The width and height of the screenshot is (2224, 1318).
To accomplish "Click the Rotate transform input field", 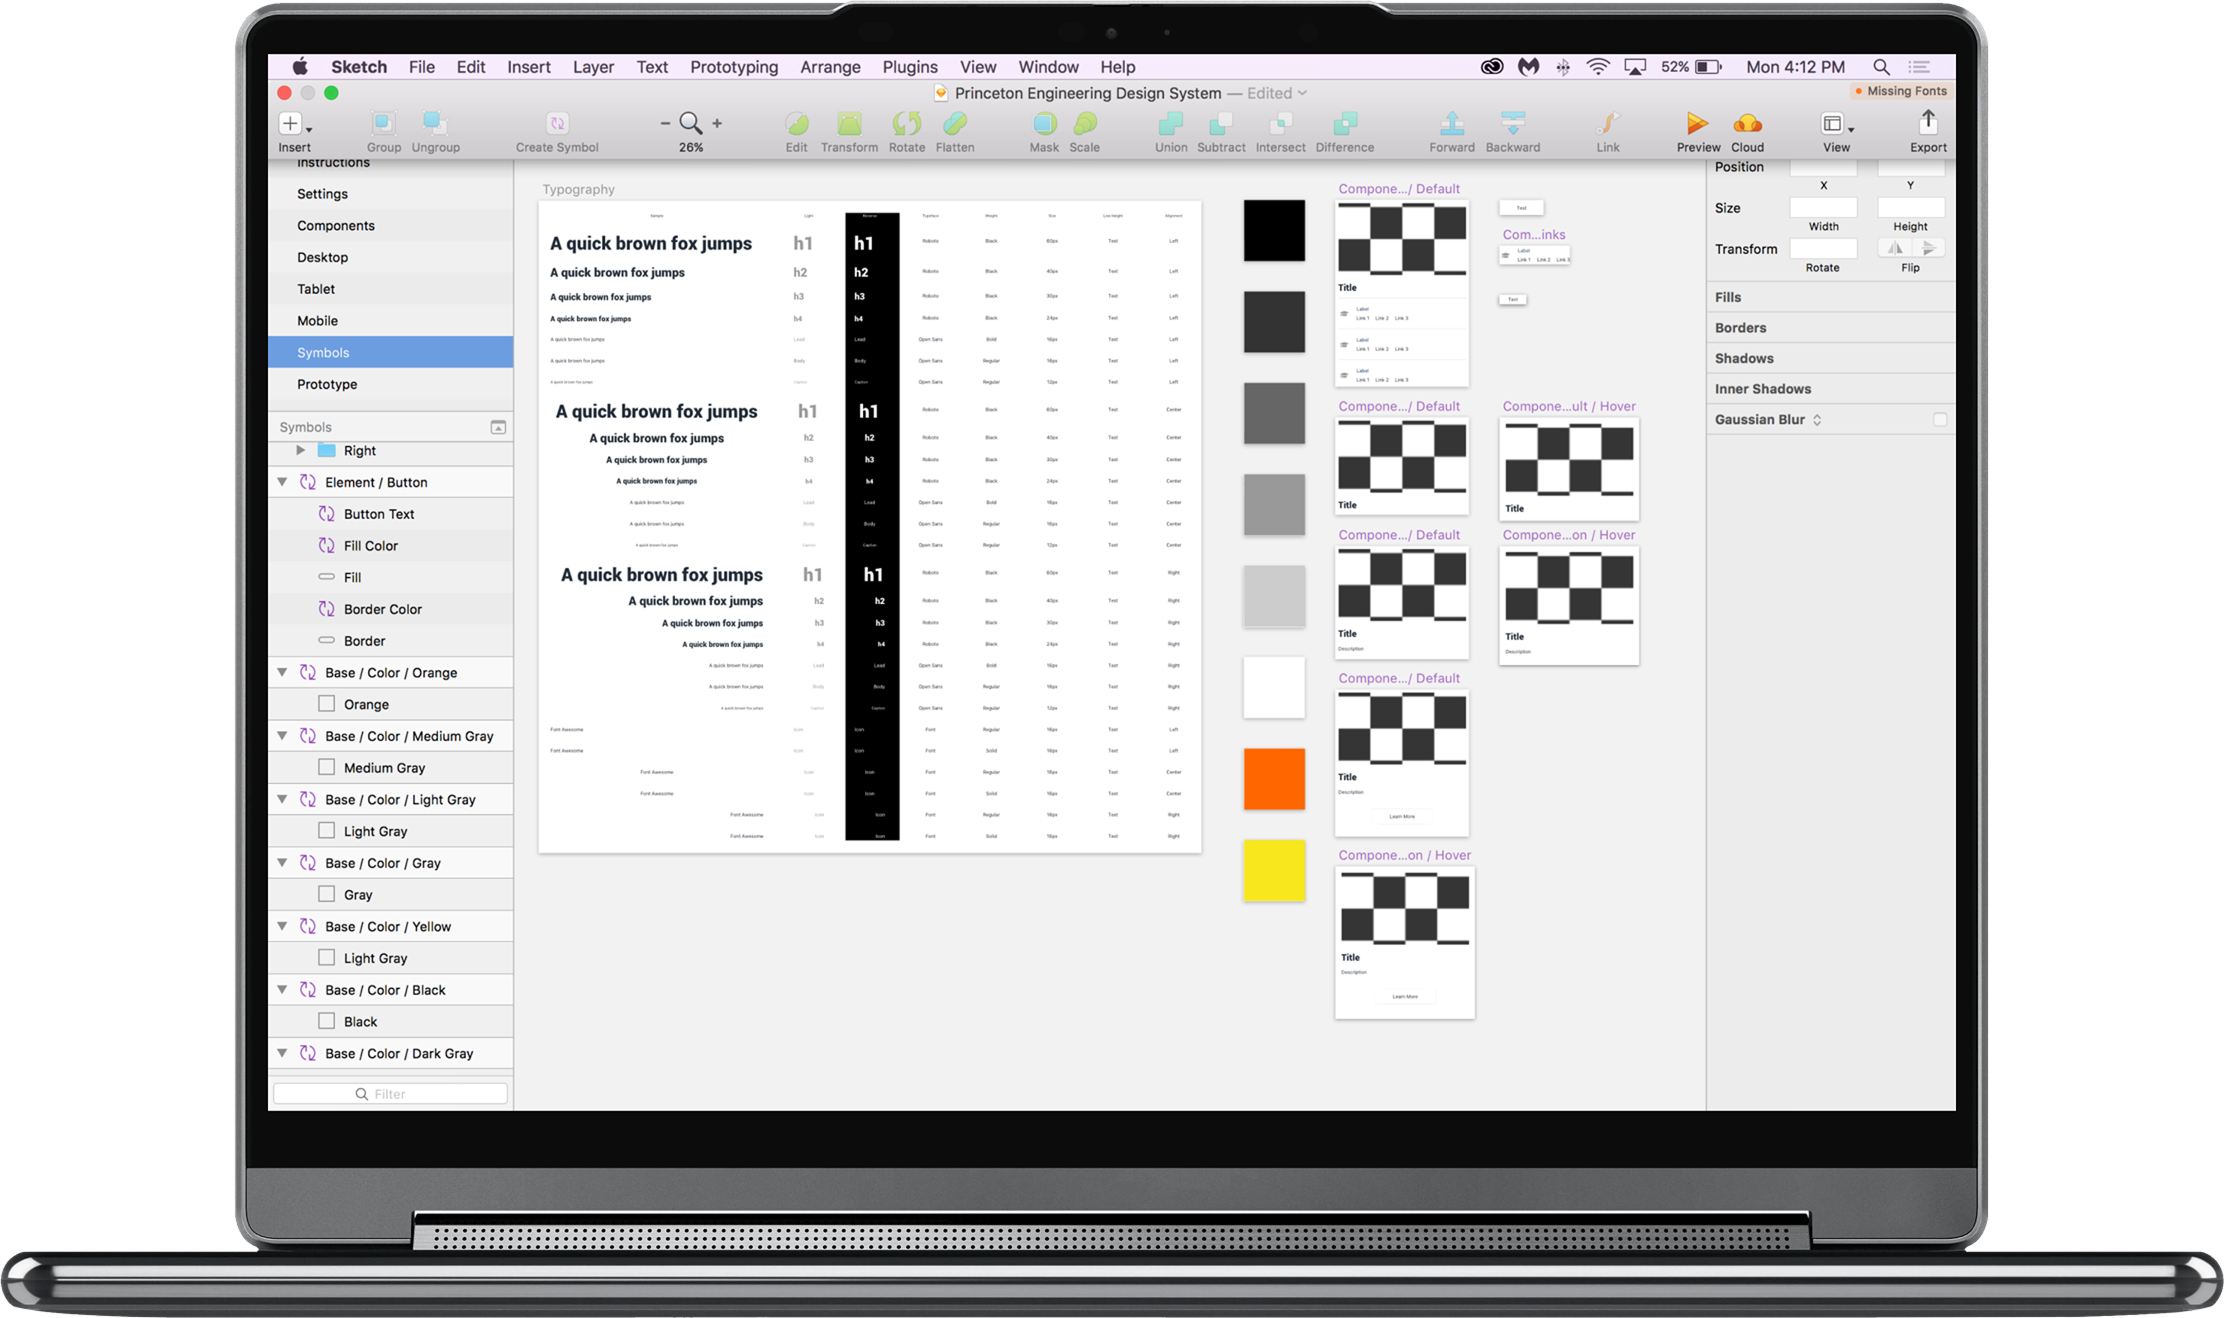I will [x=1823, y=249].
